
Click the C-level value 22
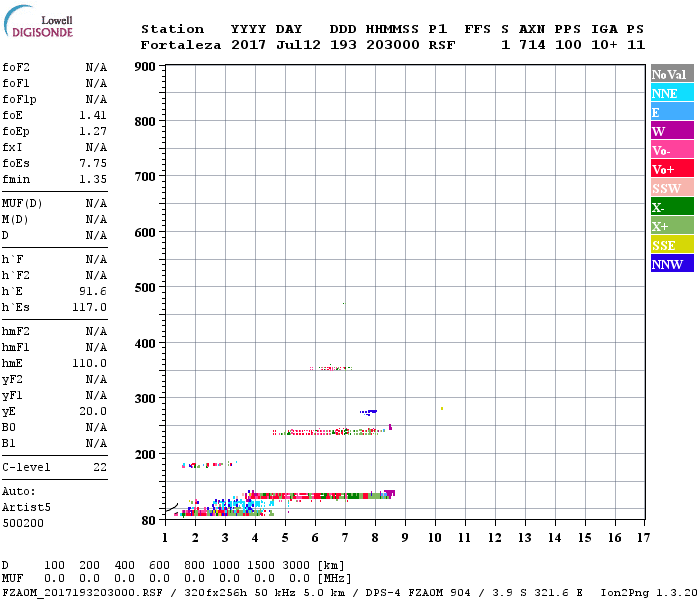100,467
